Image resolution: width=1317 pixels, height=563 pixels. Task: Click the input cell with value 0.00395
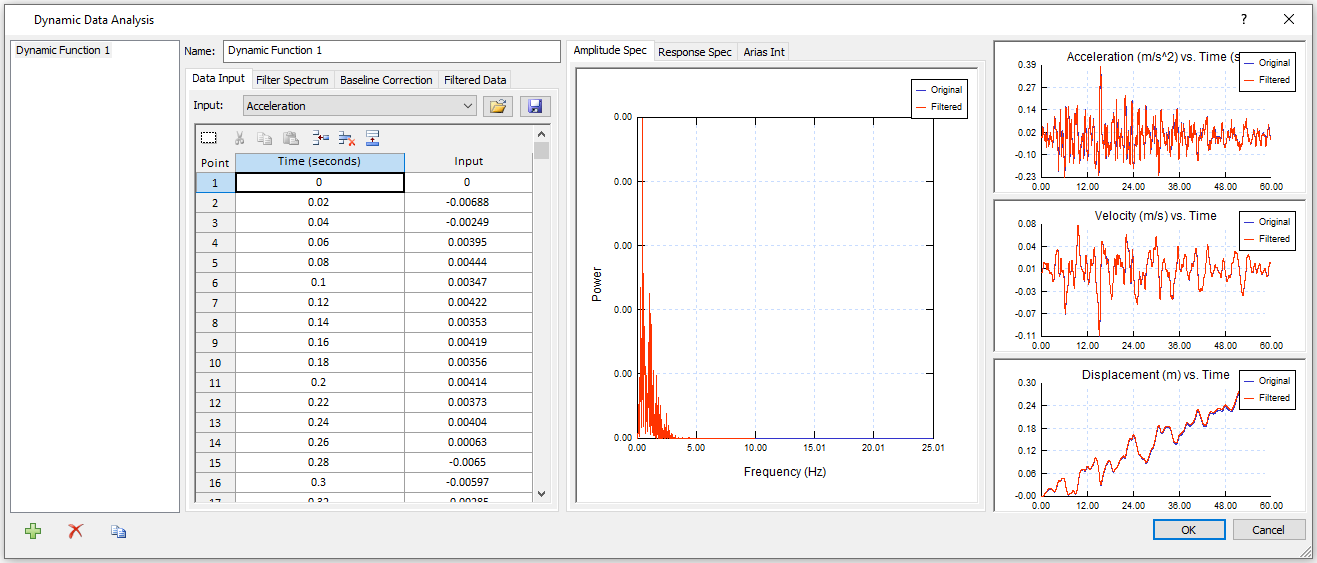pos(469,242)
